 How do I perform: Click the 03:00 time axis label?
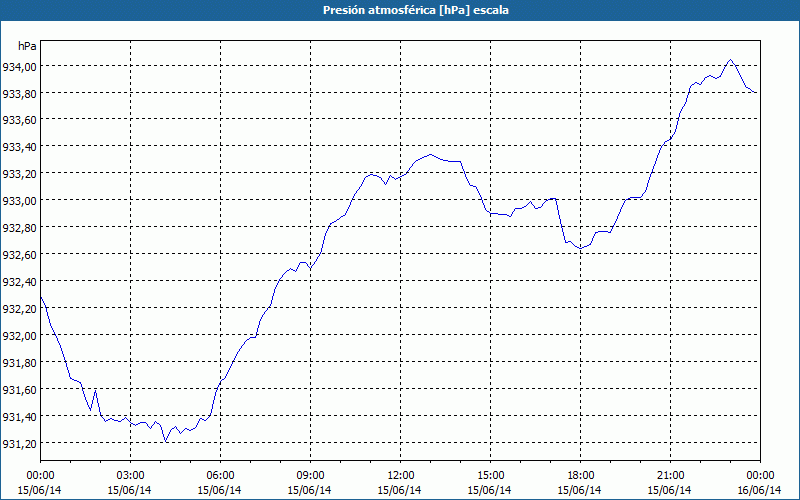(130, 476)
